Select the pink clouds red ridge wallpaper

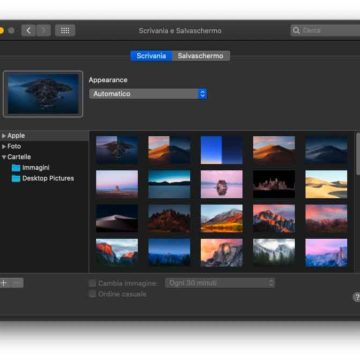point(326,218)
